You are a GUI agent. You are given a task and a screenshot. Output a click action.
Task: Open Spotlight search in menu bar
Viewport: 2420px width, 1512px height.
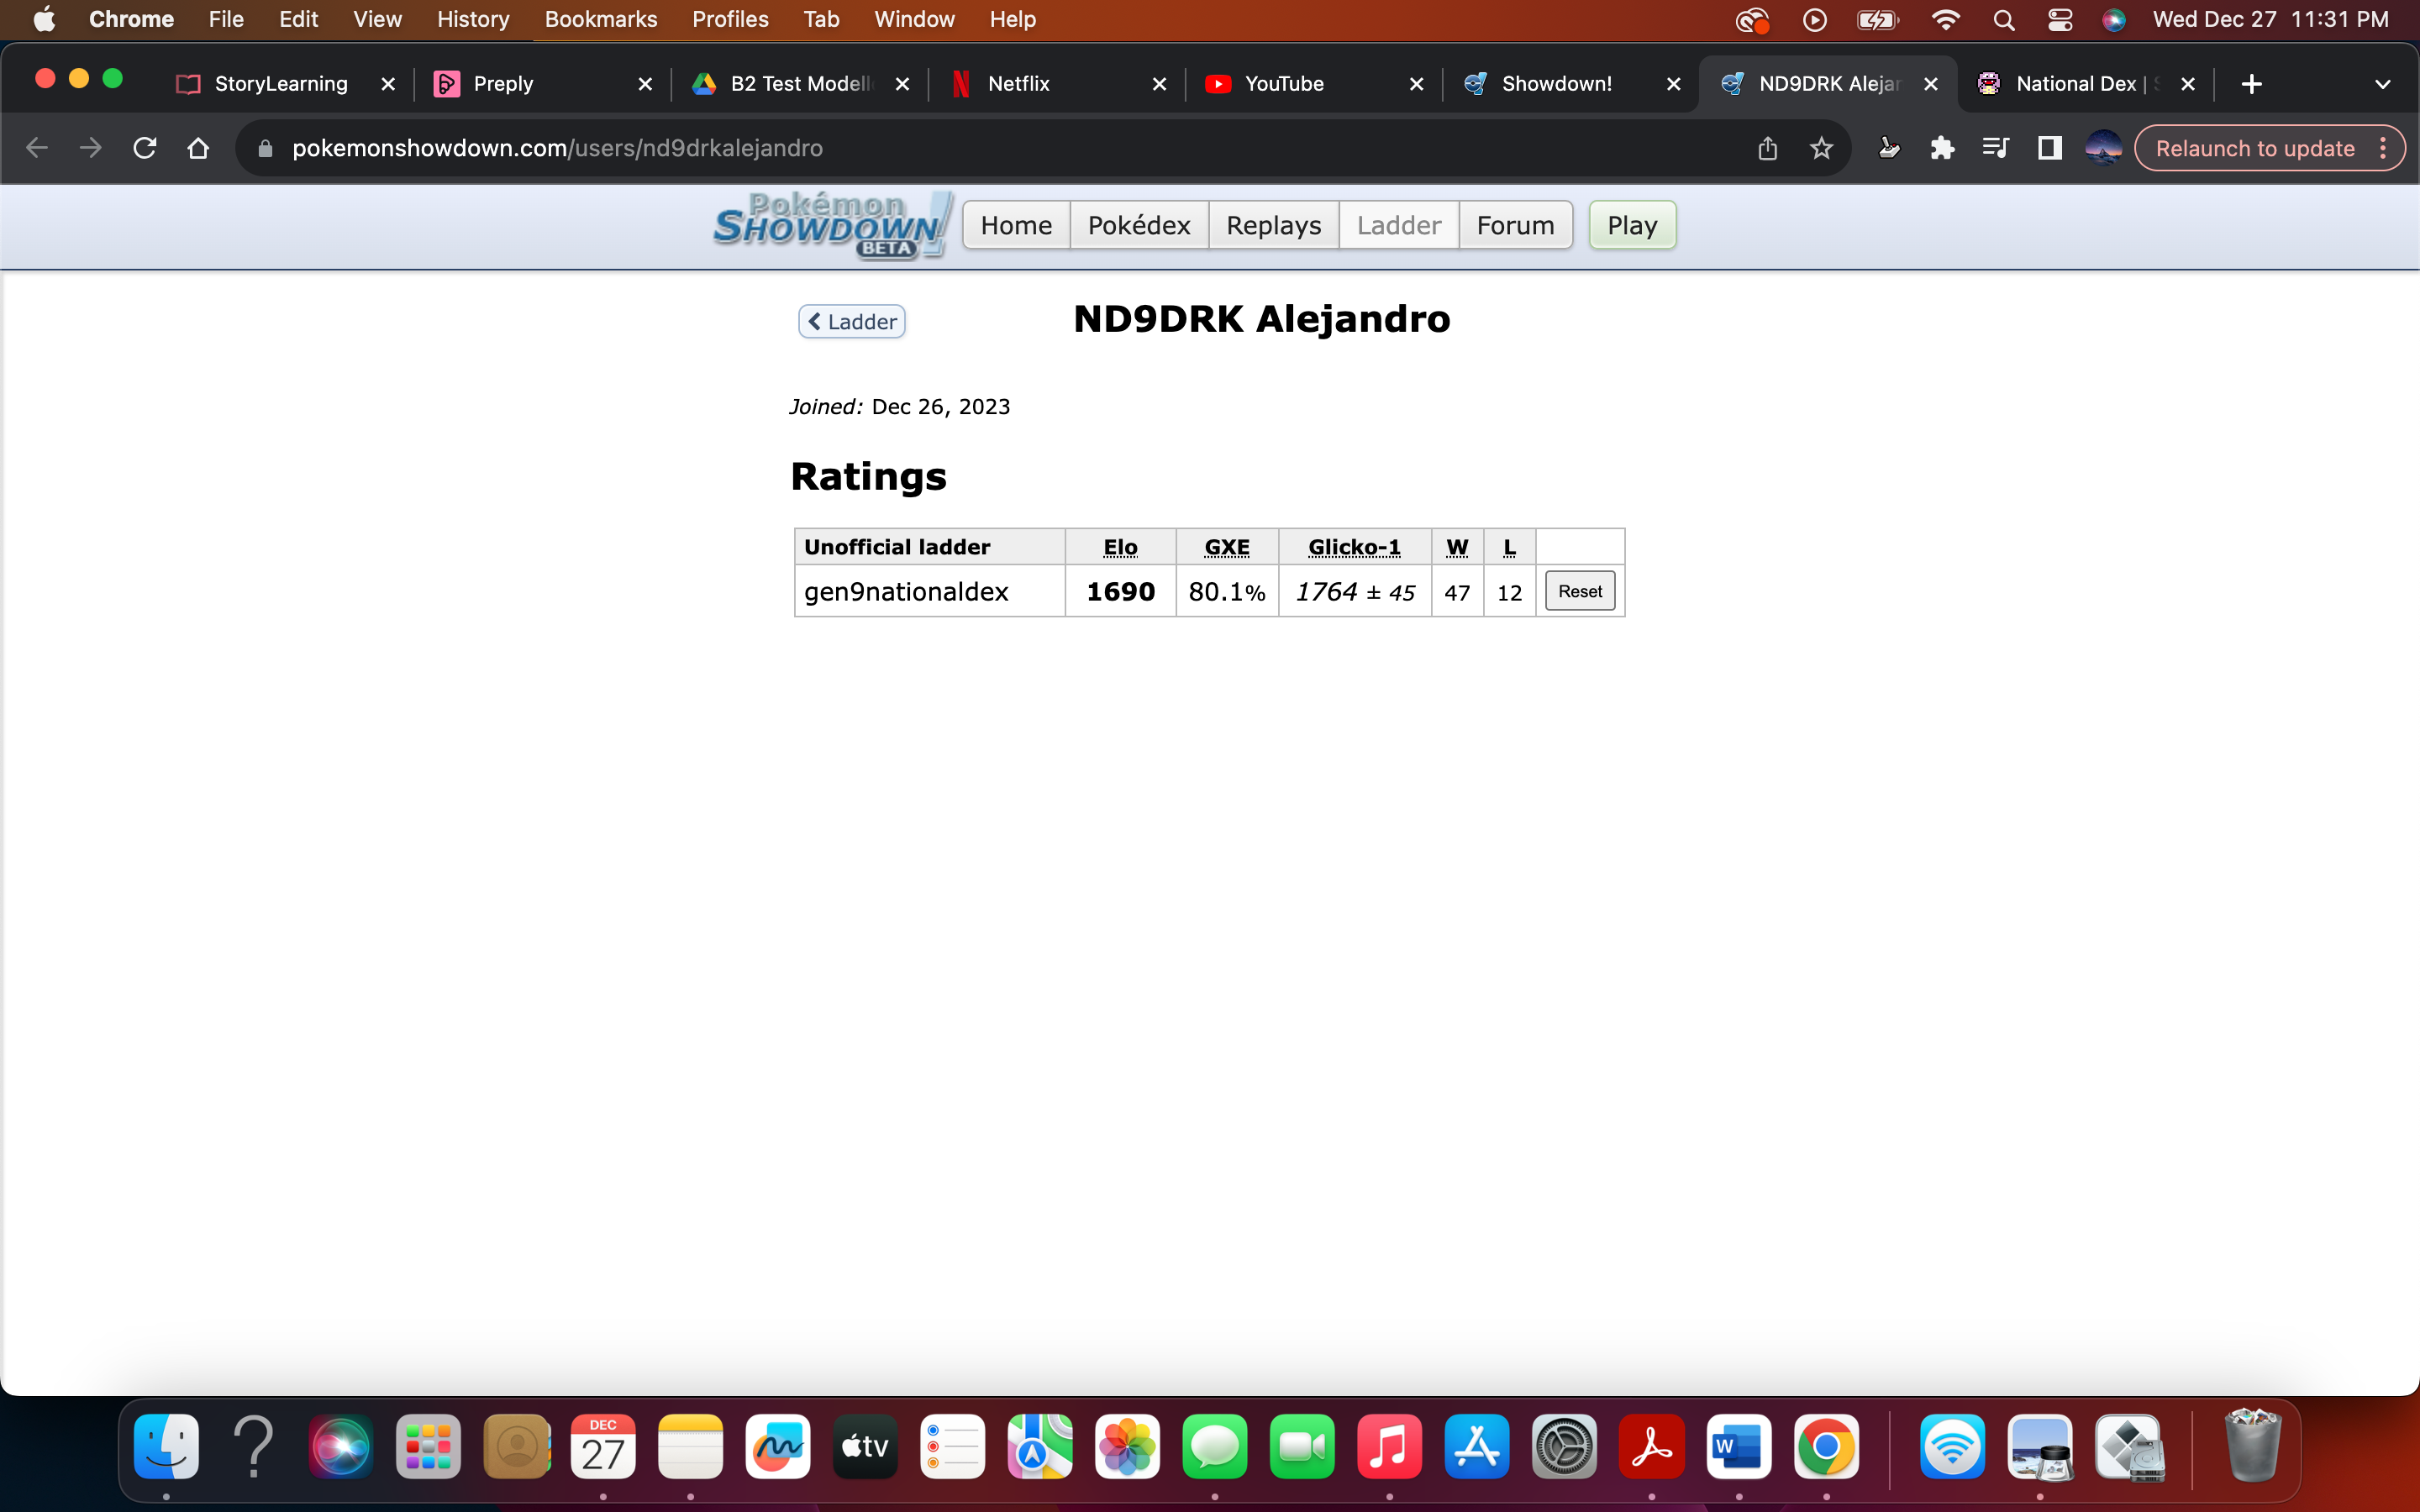[x=2003, y=19]
